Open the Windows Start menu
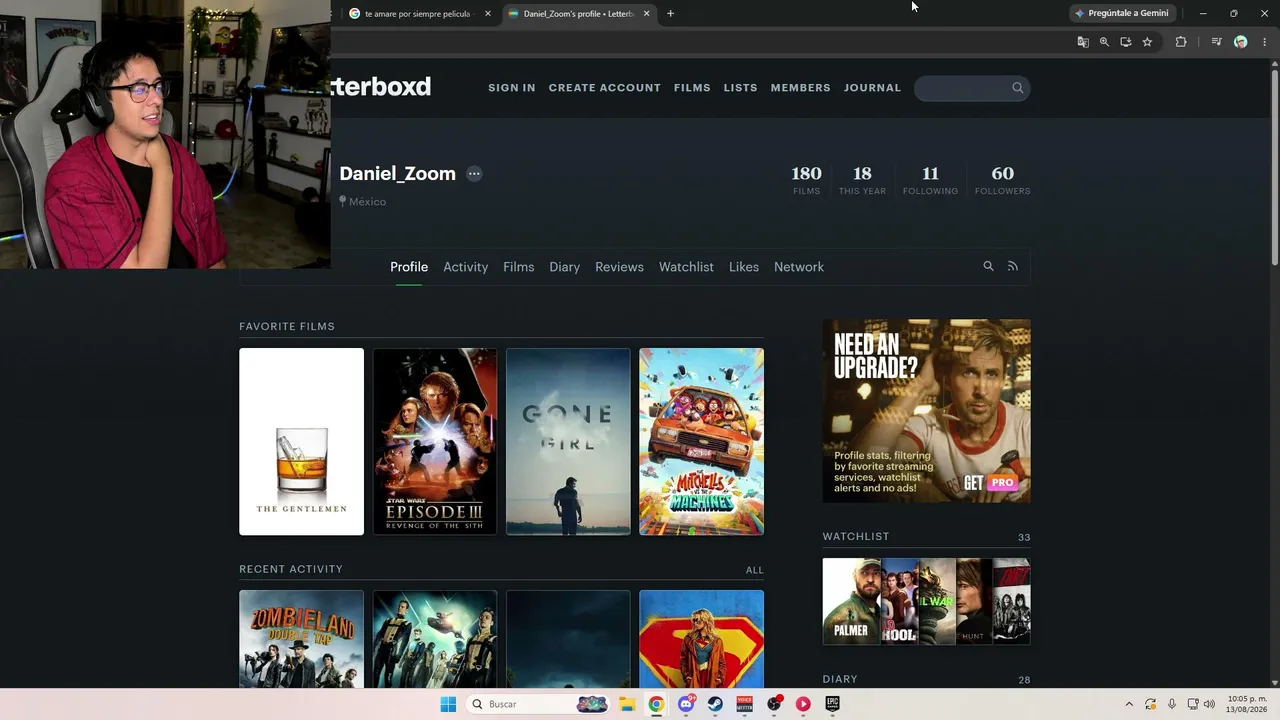 click(x=448, y=704)
